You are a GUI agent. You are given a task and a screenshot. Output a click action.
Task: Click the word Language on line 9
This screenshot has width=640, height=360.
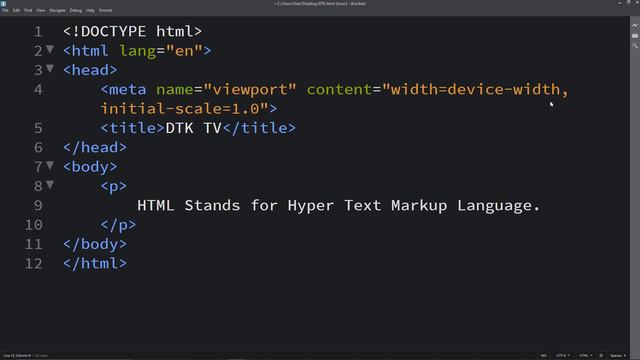click(494, 206)
